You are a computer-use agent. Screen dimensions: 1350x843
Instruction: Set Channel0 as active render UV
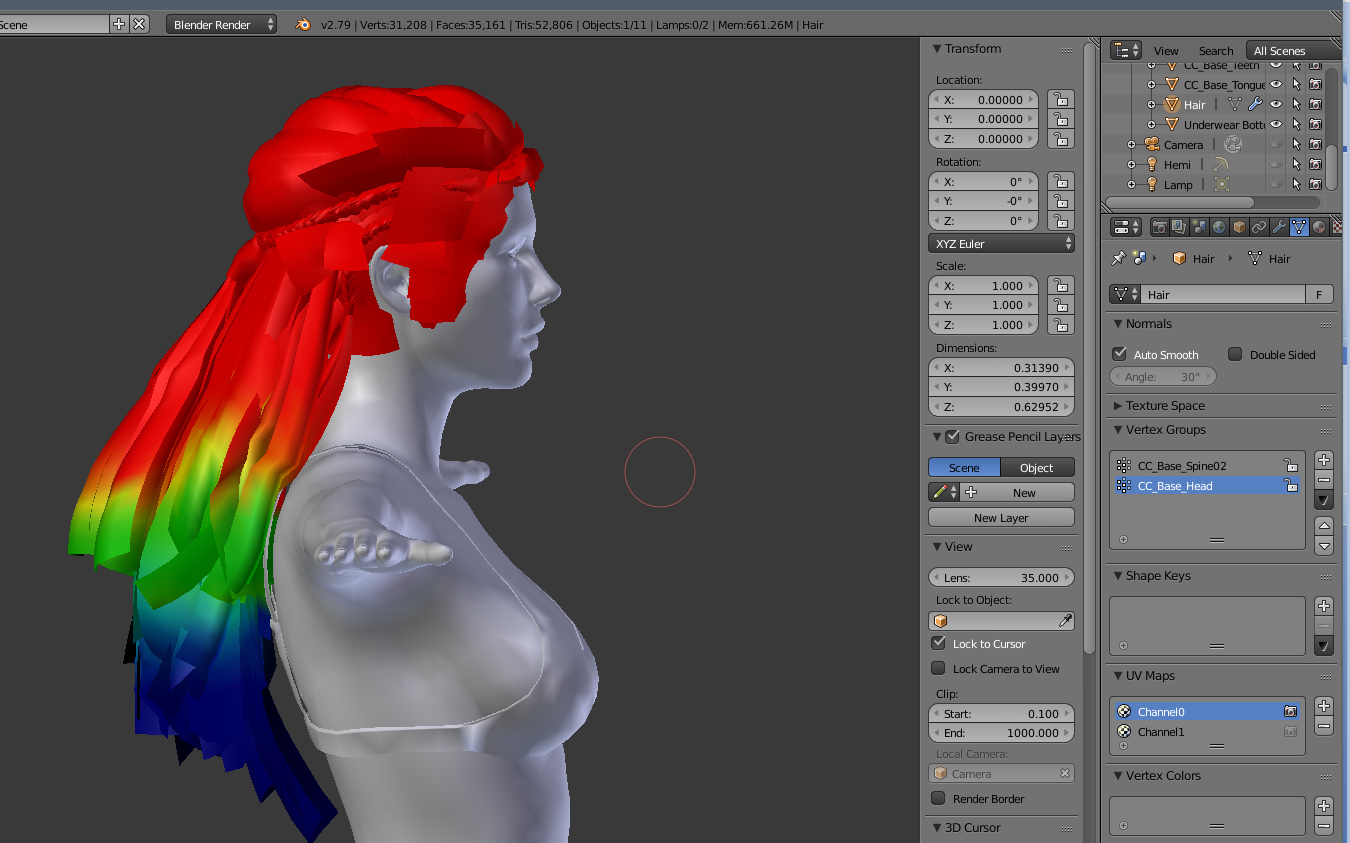[1291, 711]
